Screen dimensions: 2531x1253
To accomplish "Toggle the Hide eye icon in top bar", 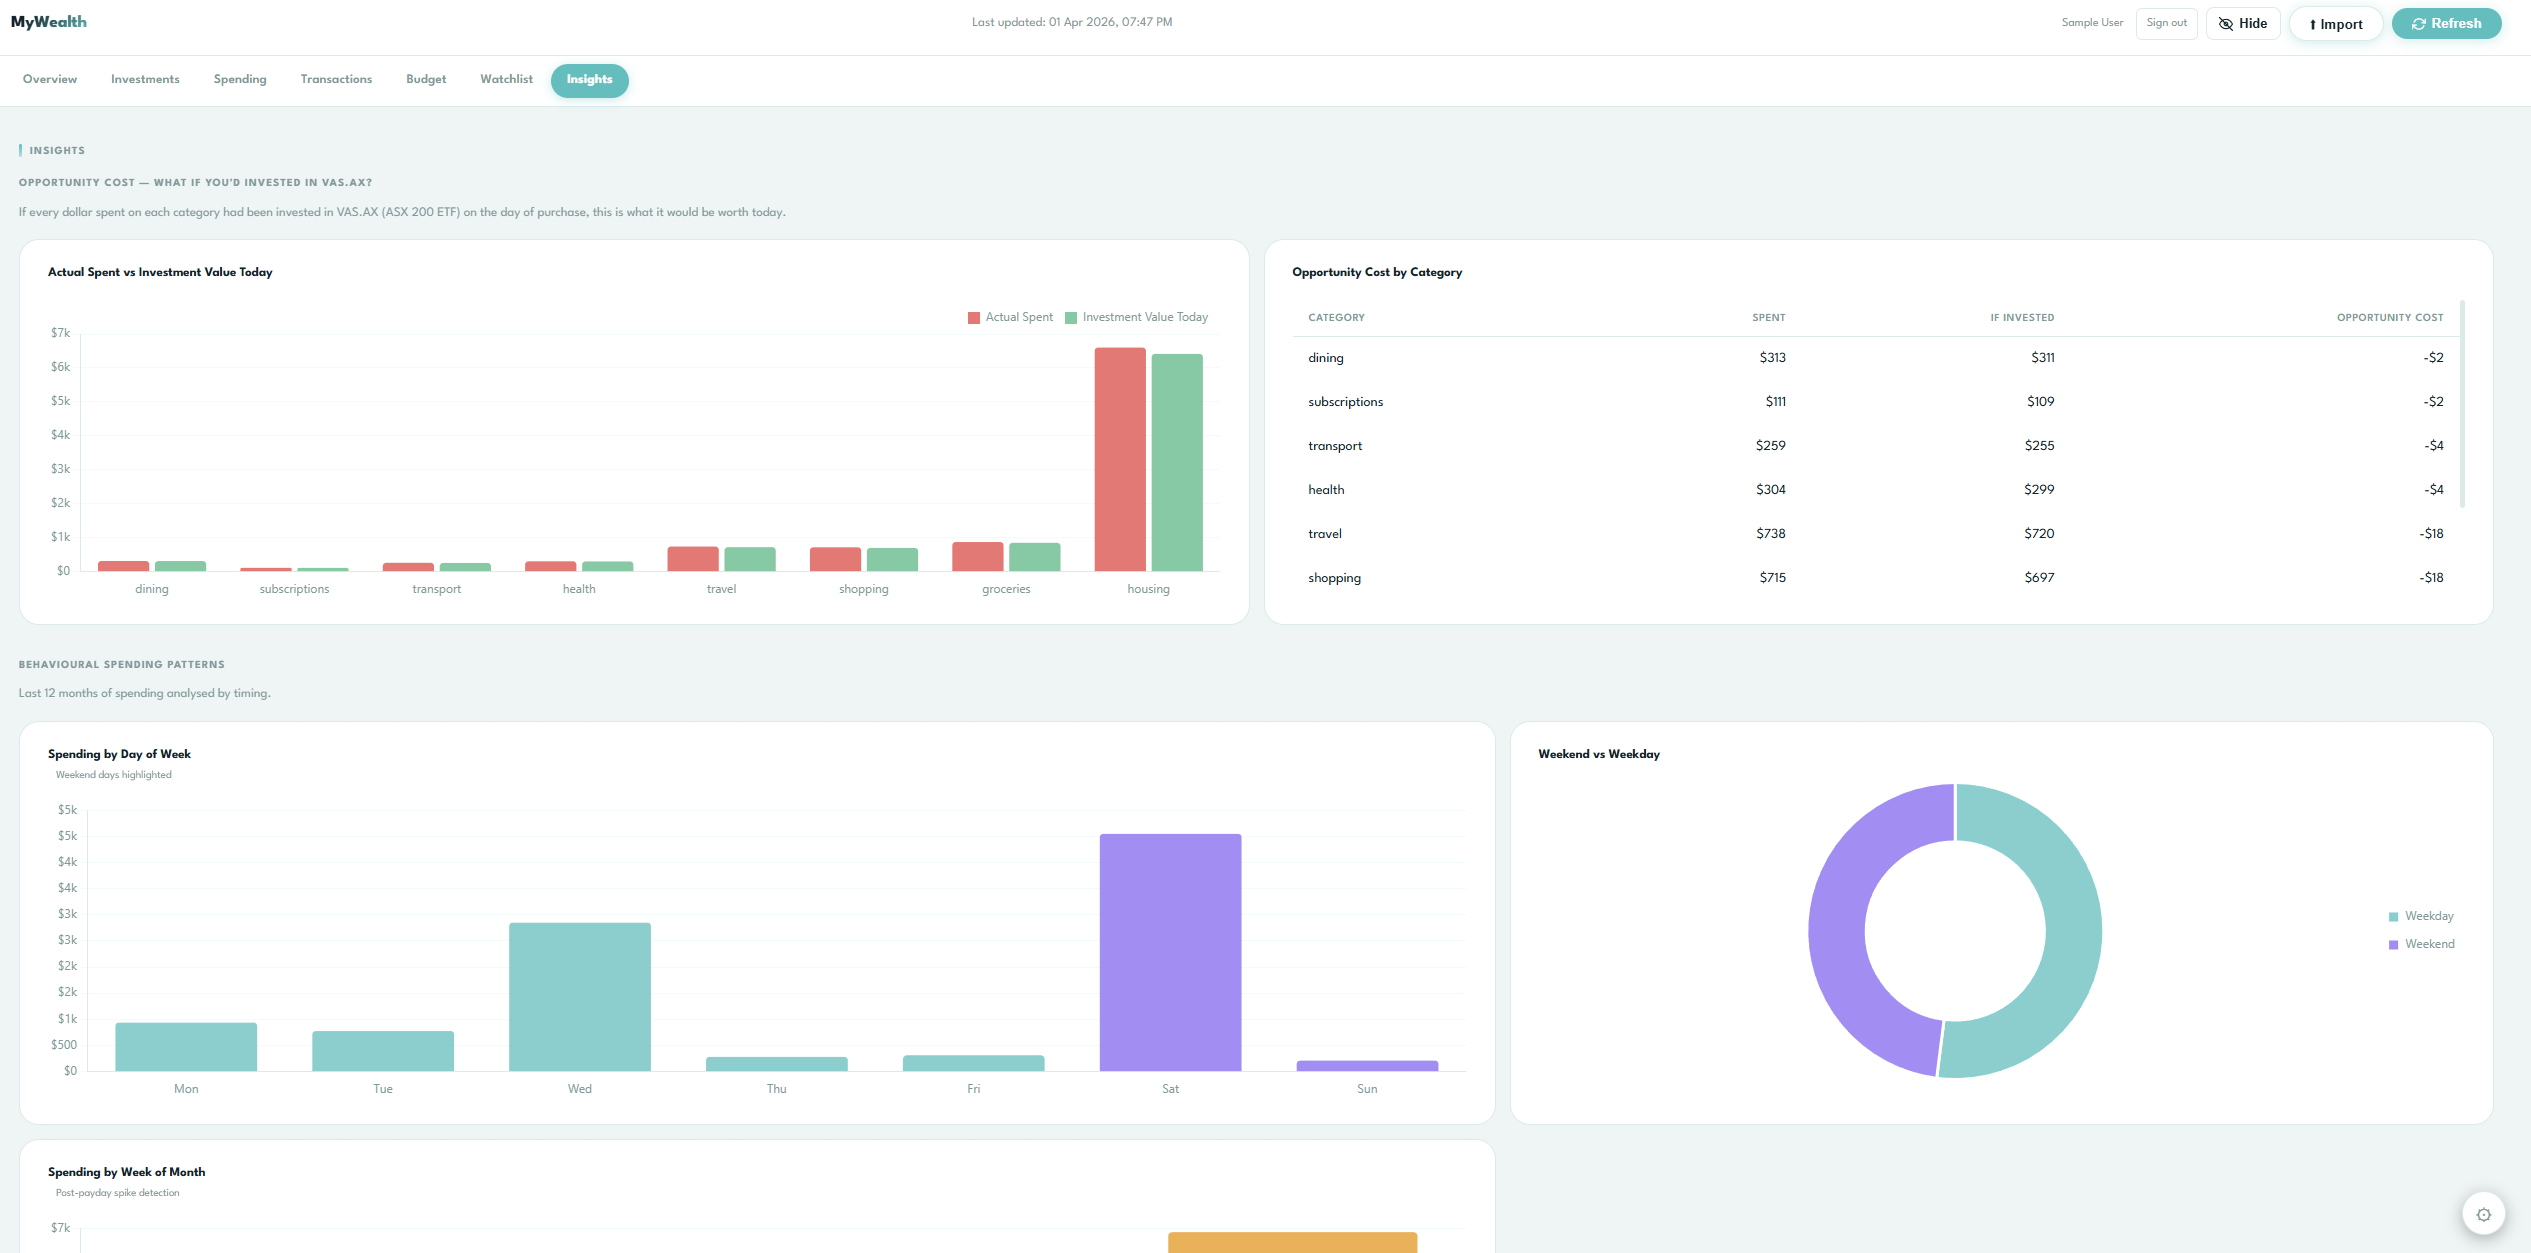I will tap(2225, 23).
